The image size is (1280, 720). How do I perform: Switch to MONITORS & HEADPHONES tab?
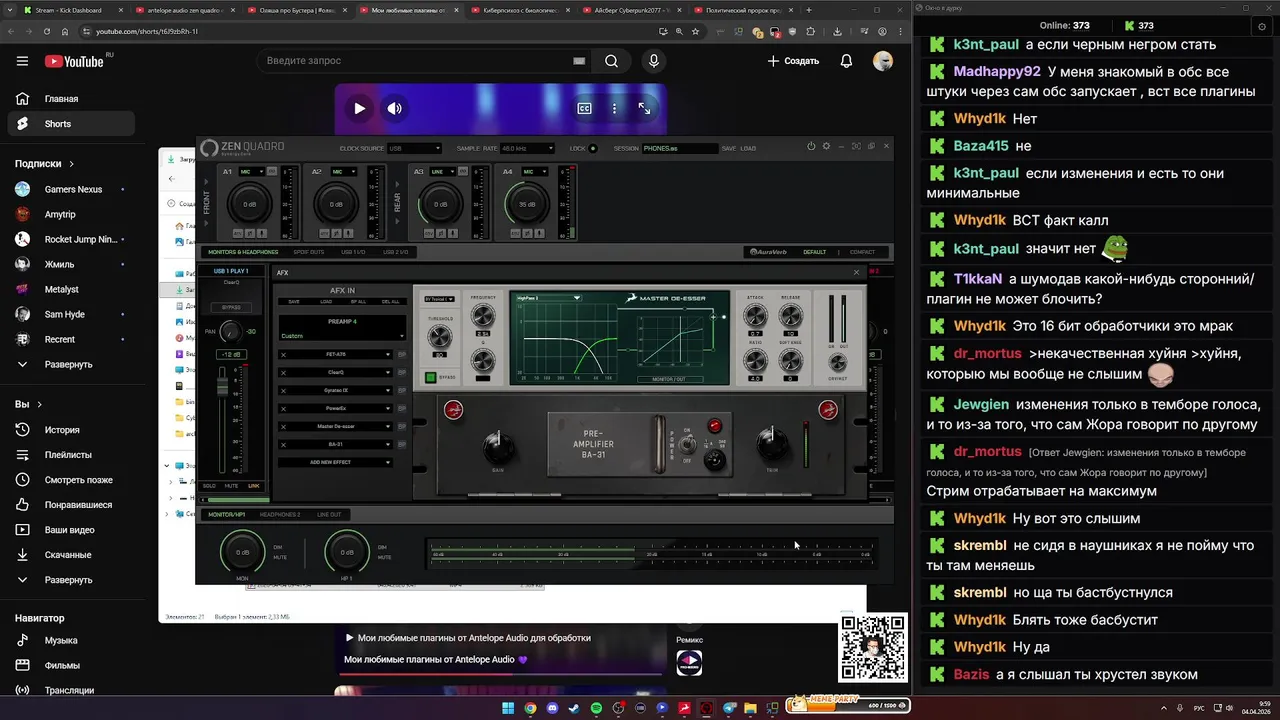coord(243,252)
